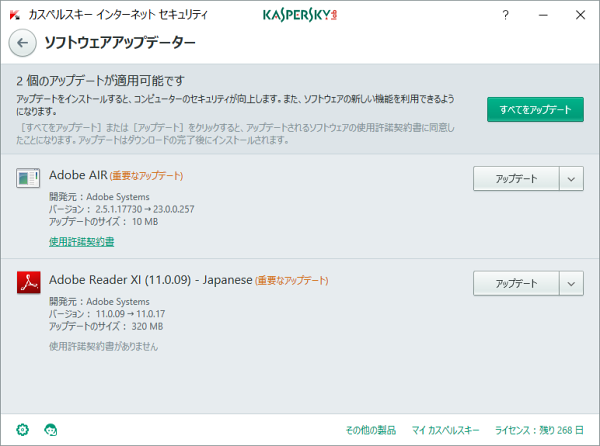Click the ライセンス：残り 268 日 link
Image resolution: width=600 pixels, height=446 pixels.
tap(539, 430)
